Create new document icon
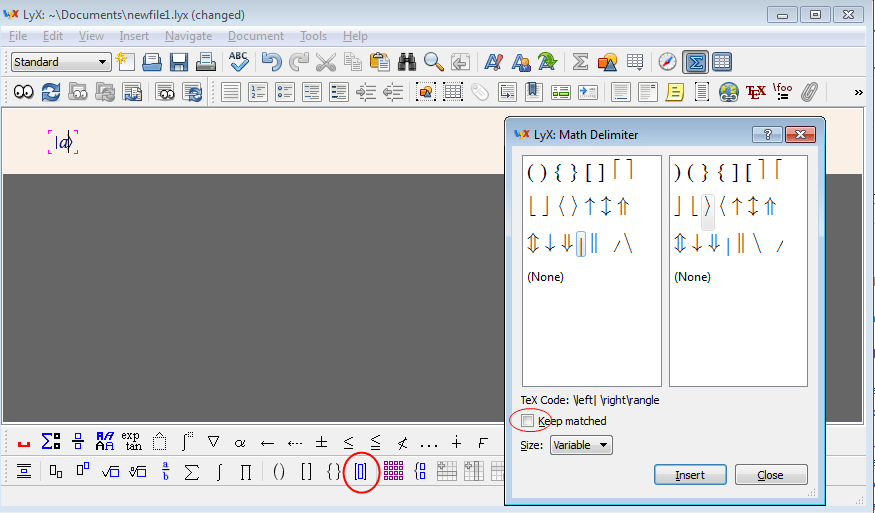Image resolution: width=875 pixels, height=513 pixels. [x=125, y=61]
